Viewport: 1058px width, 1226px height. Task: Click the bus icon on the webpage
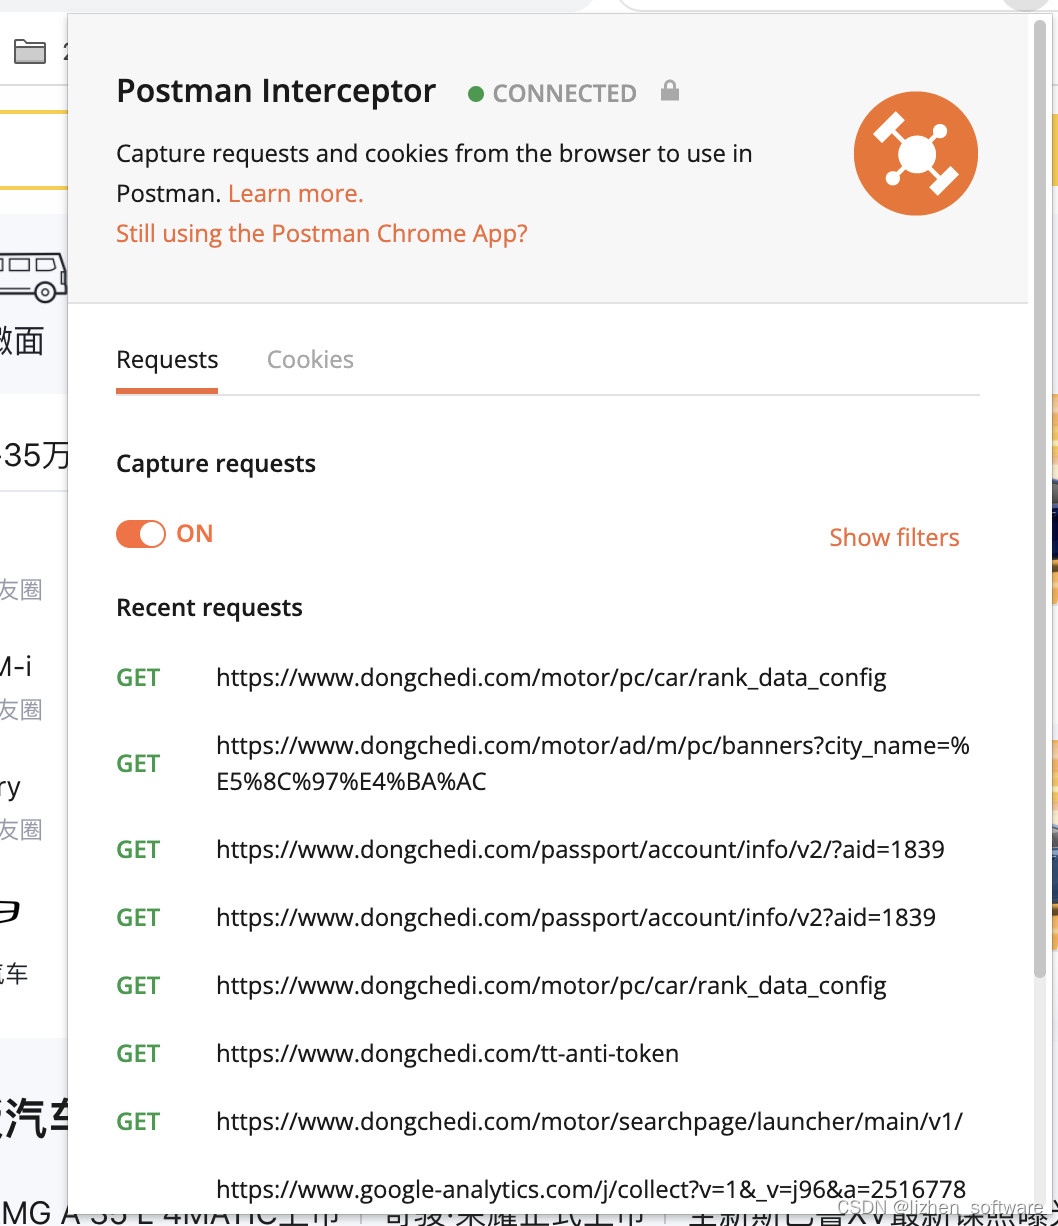(x=33, y=276)
